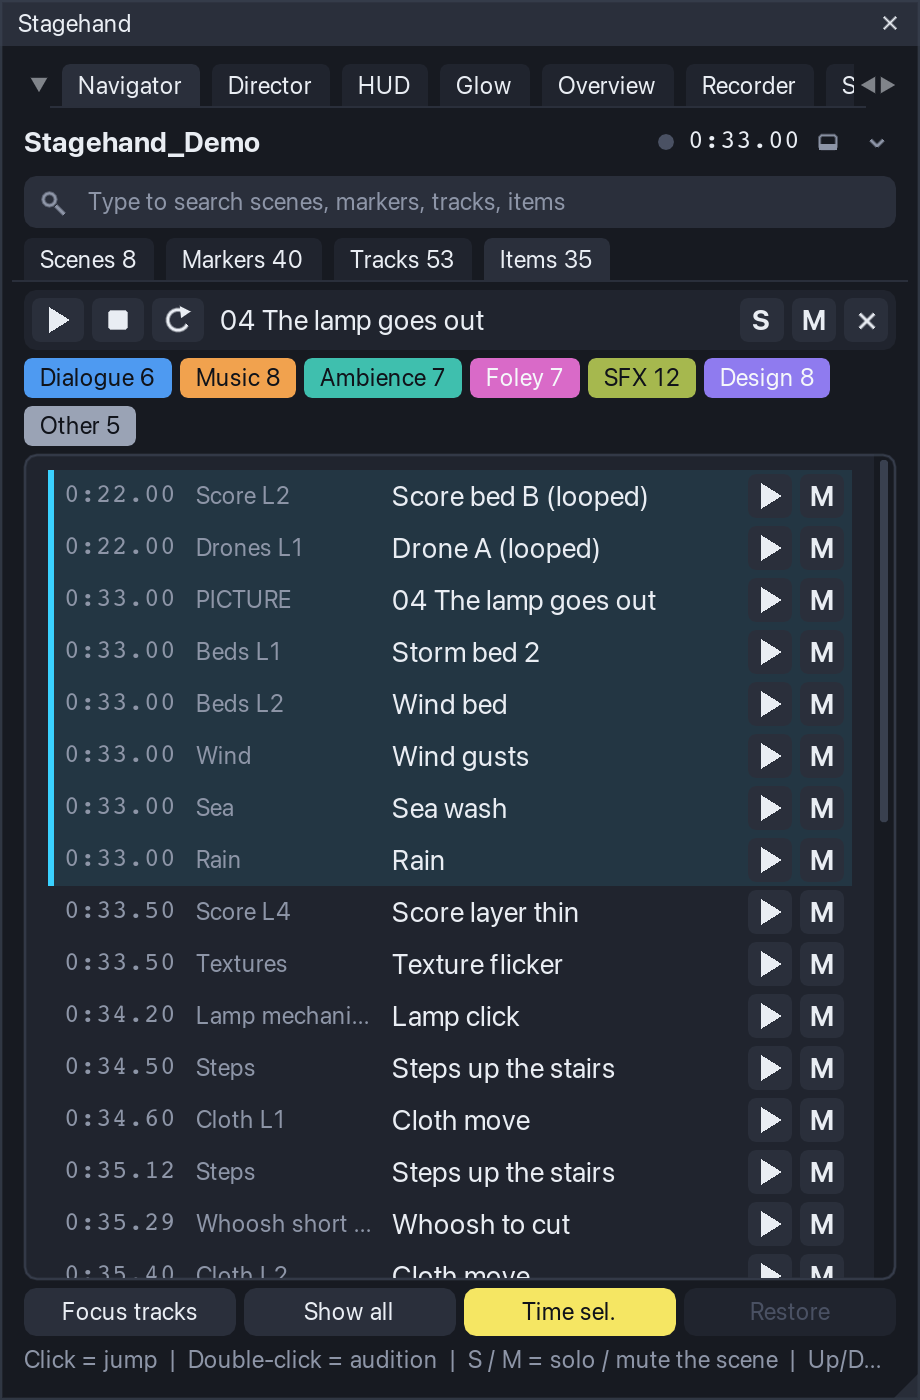Jump to the Texture flicker row
Viewport: 920px width, 1400px height.
coord(450,964)
